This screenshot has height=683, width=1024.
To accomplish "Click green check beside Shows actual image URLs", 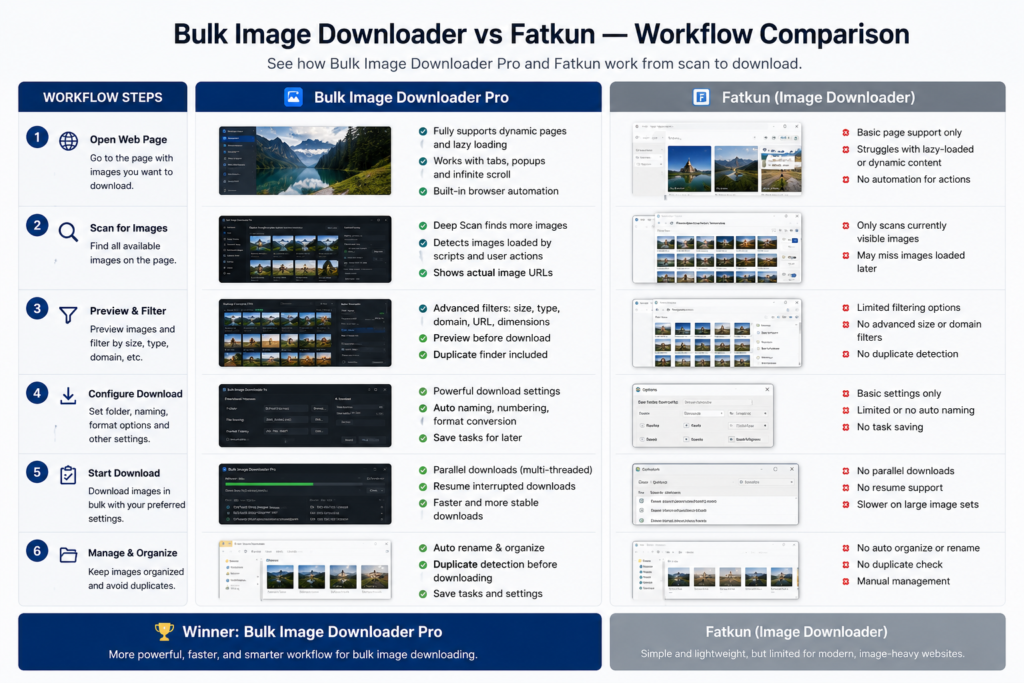I will [x=423, y=273].
